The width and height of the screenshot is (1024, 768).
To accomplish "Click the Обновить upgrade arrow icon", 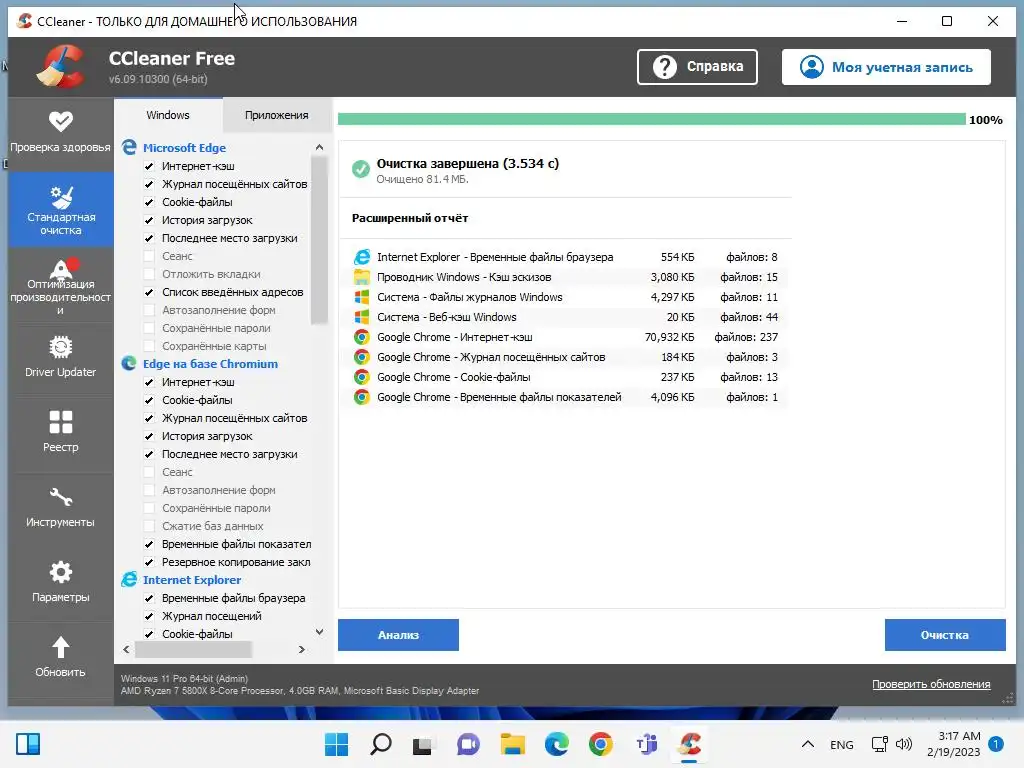I will (61, 647).
